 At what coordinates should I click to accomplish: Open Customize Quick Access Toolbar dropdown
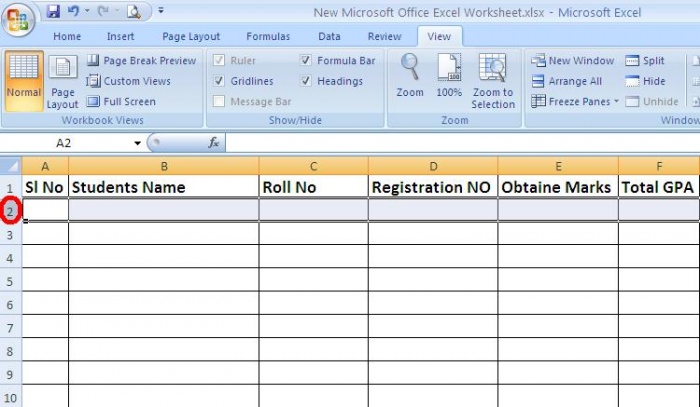pos(160,12)
